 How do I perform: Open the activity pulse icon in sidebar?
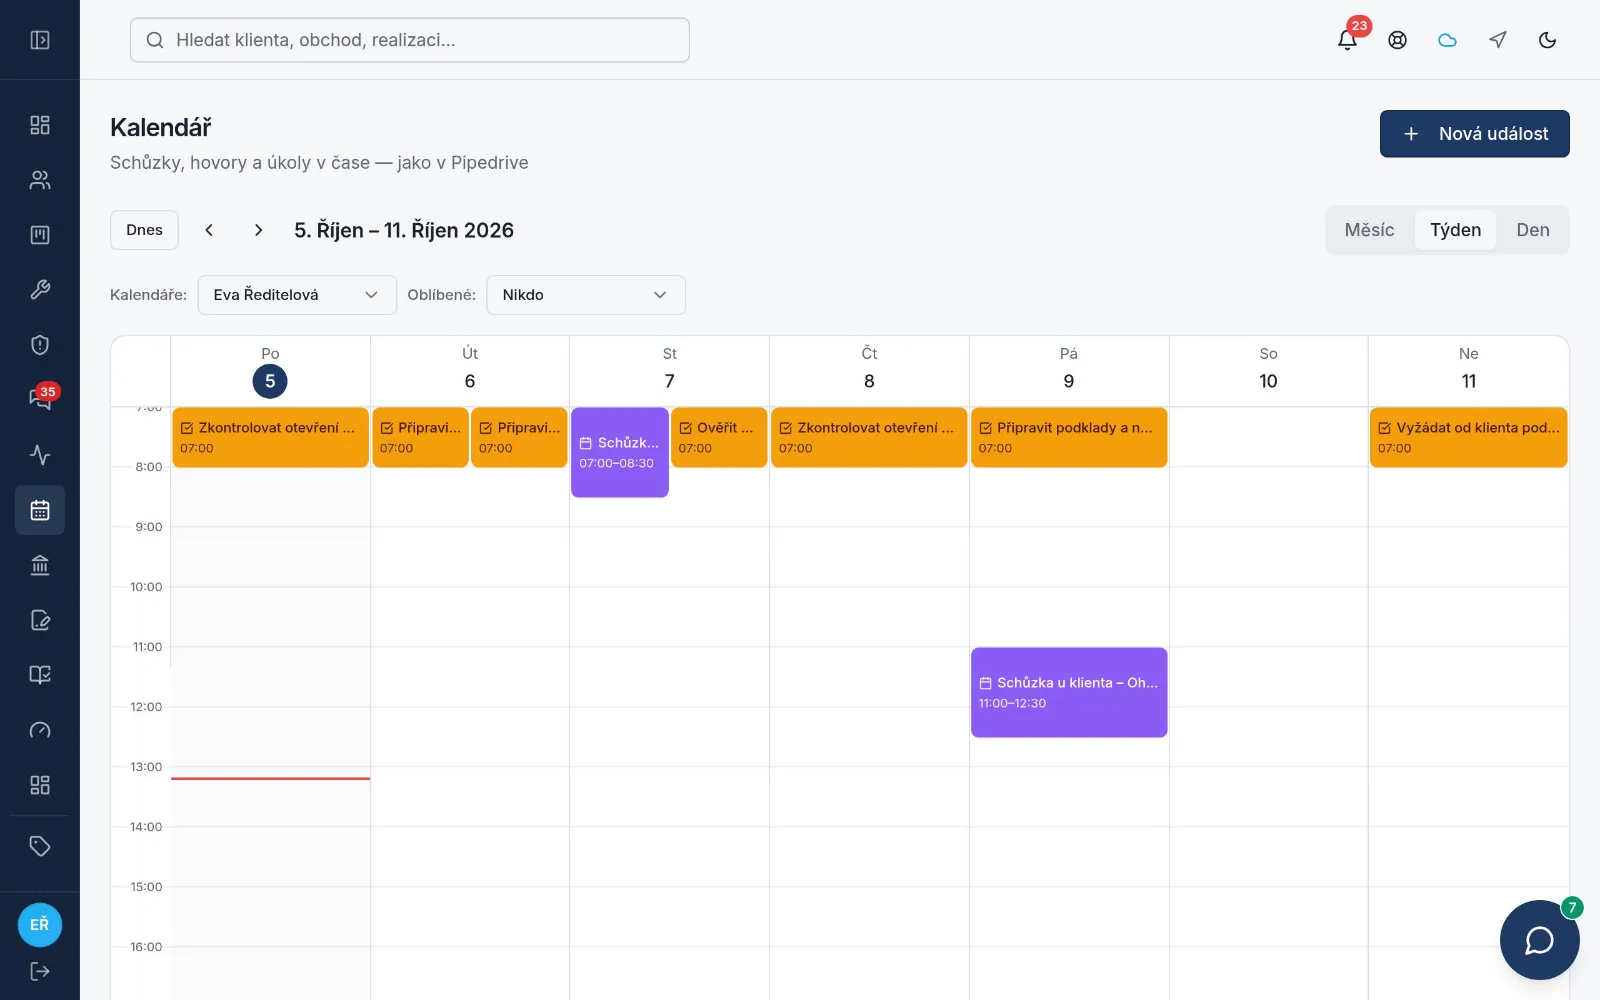[x=40, y=455]
